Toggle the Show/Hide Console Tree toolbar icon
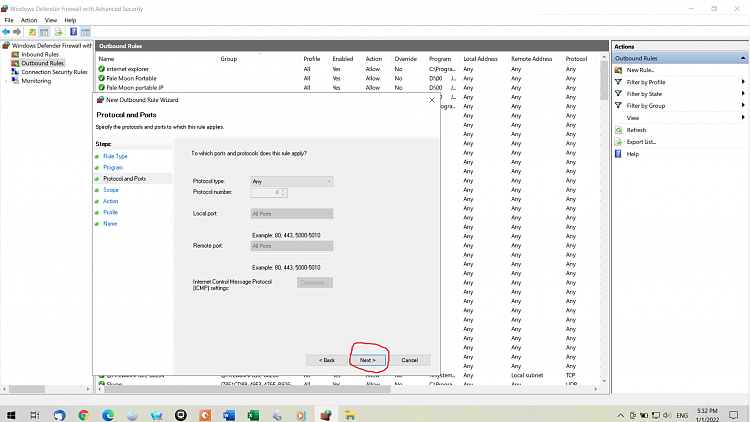This screenshot has height=422, width=750. coord(44,32)
